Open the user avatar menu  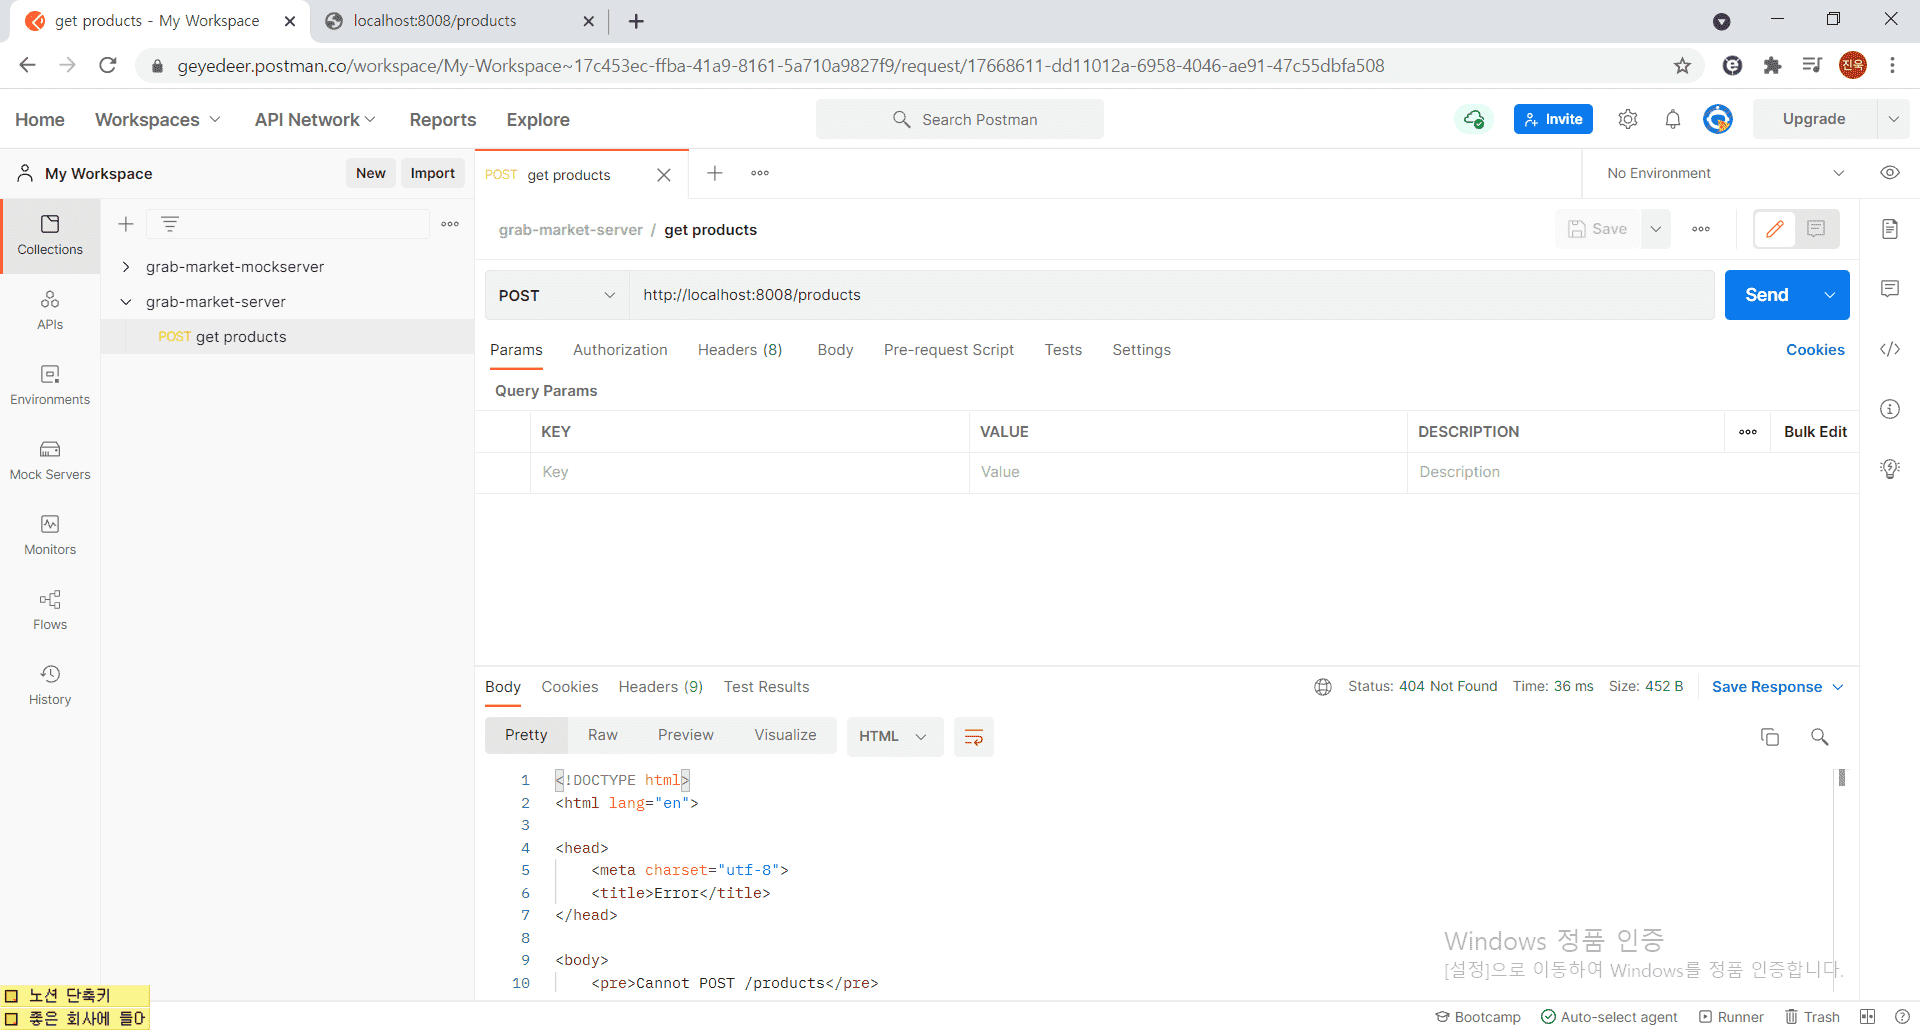[x=1718, y=119]
